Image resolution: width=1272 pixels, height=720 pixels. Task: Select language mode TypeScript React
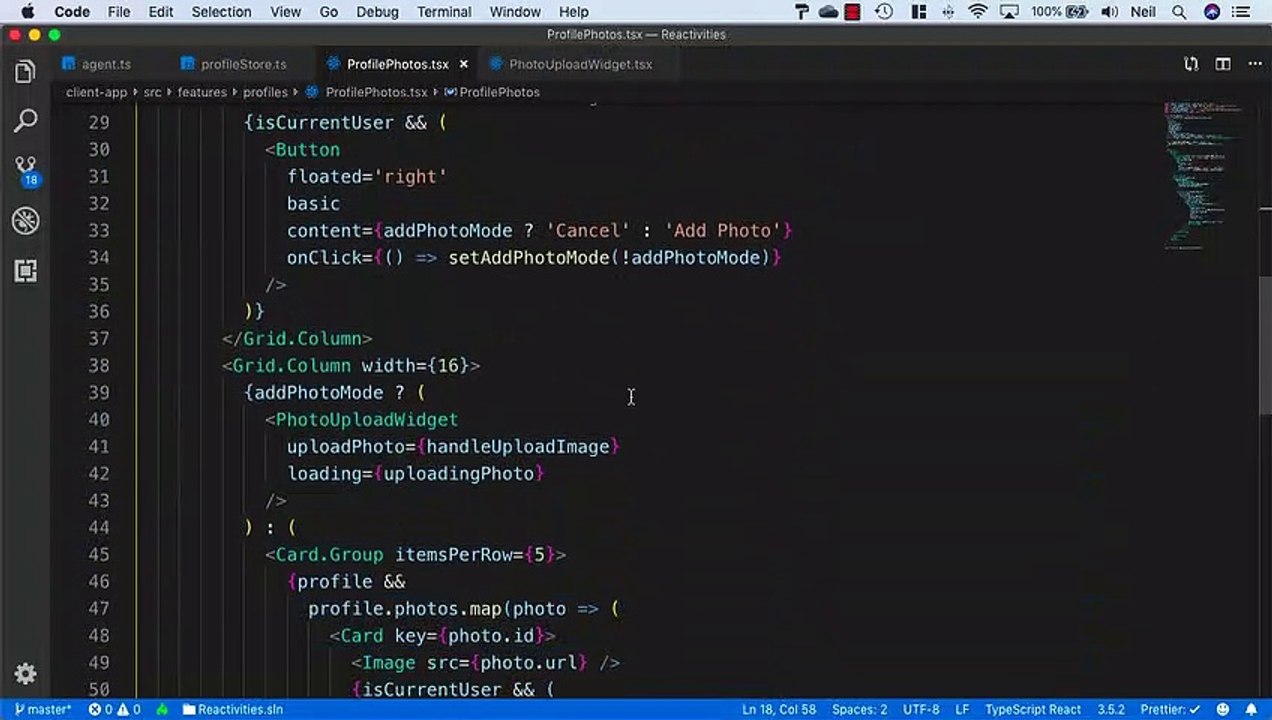[x=1033, y=709]
